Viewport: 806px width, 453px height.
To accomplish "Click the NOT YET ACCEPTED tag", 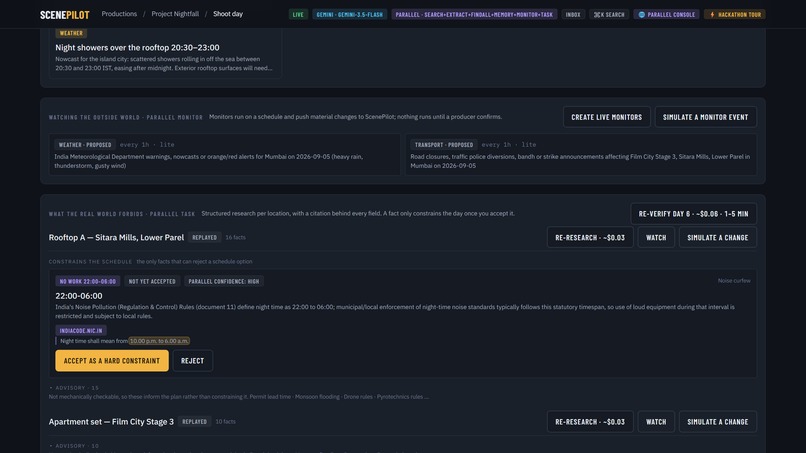I will click(152, 281).
